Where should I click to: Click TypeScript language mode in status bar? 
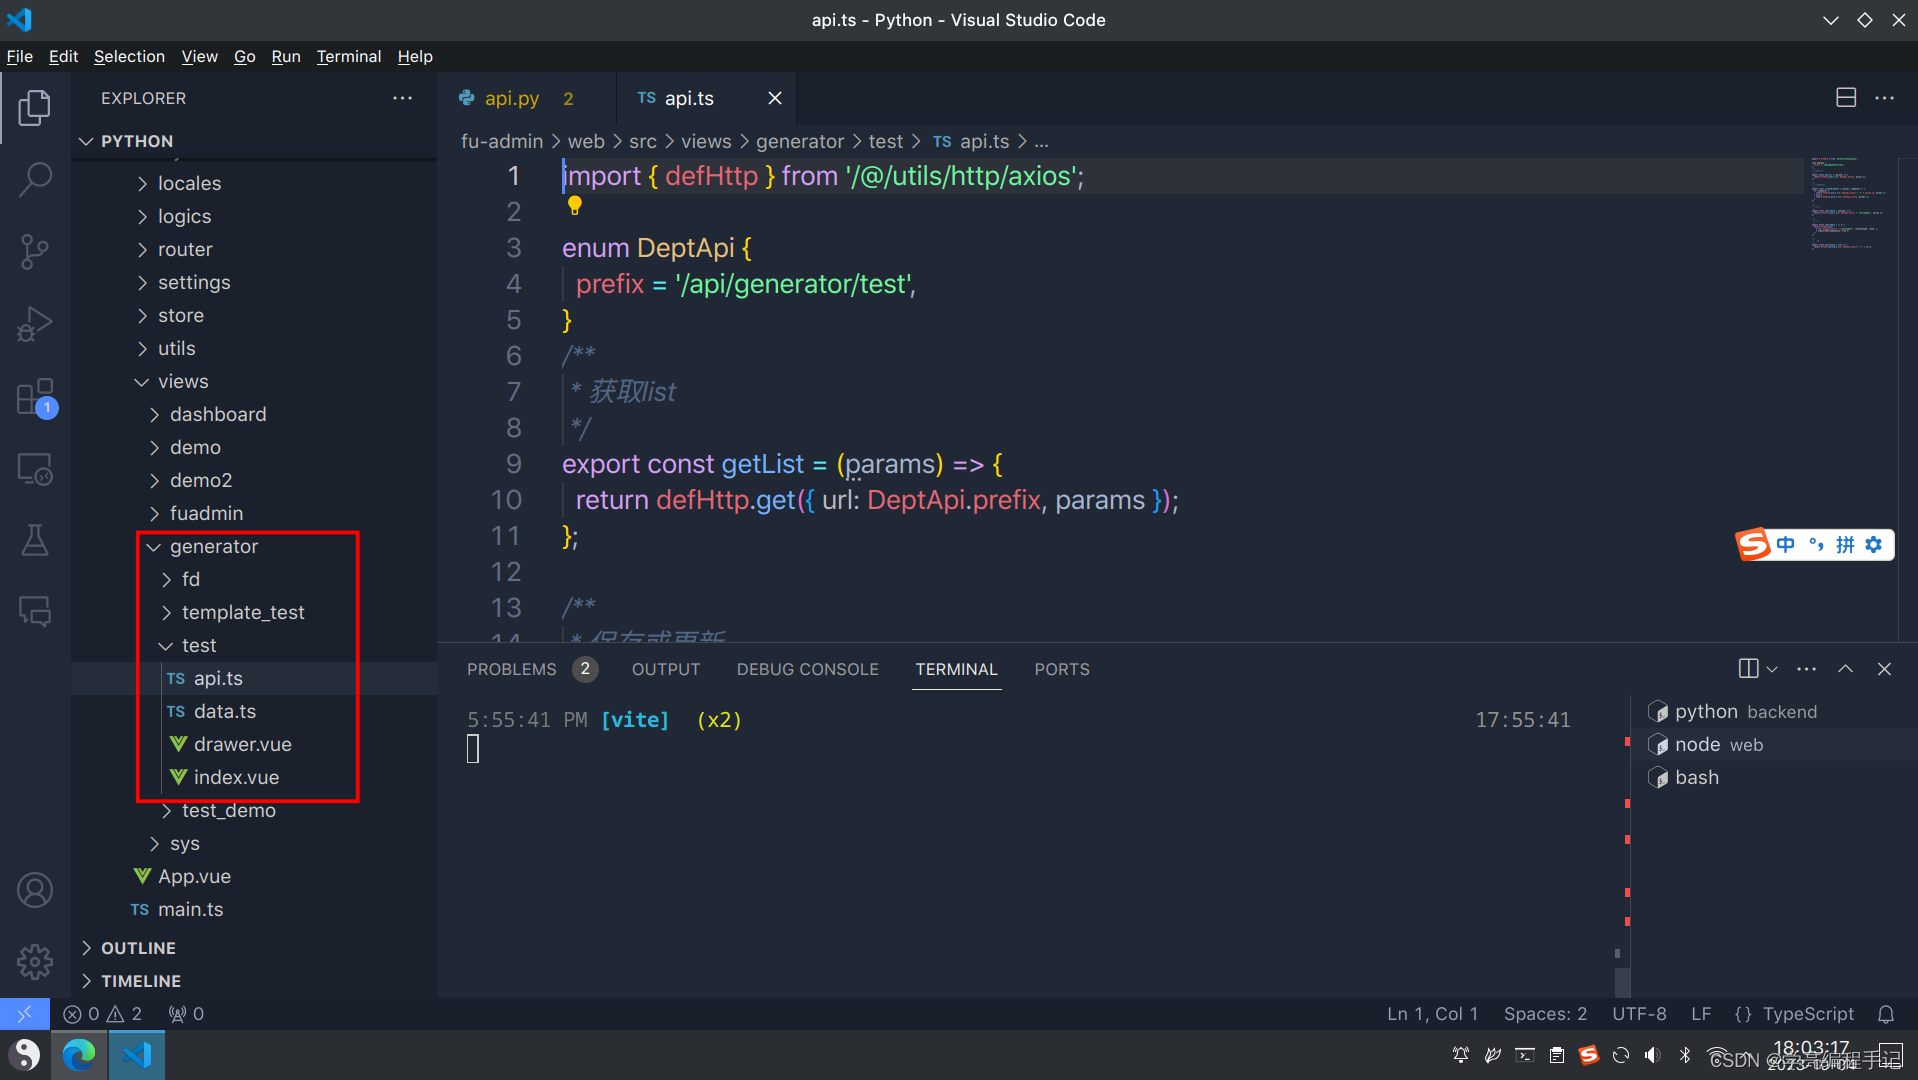point(1808,1013)
